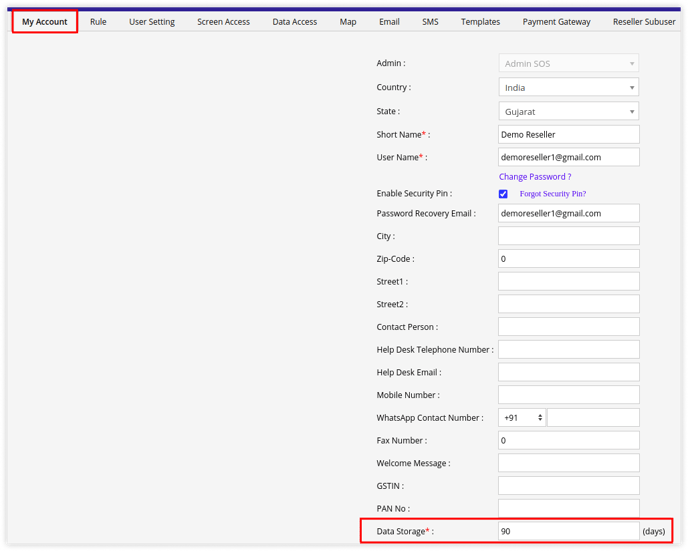Click the Change Password link
This screenshot has height=551, width=688.
click(535, 177)
